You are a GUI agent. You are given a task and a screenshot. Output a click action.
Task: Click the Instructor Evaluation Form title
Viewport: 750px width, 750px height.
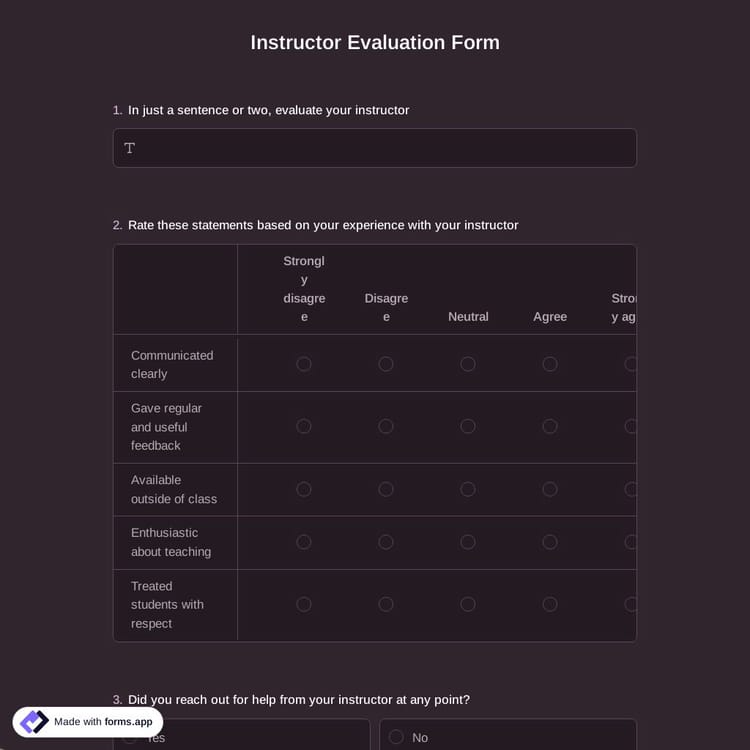click(375, 42)
